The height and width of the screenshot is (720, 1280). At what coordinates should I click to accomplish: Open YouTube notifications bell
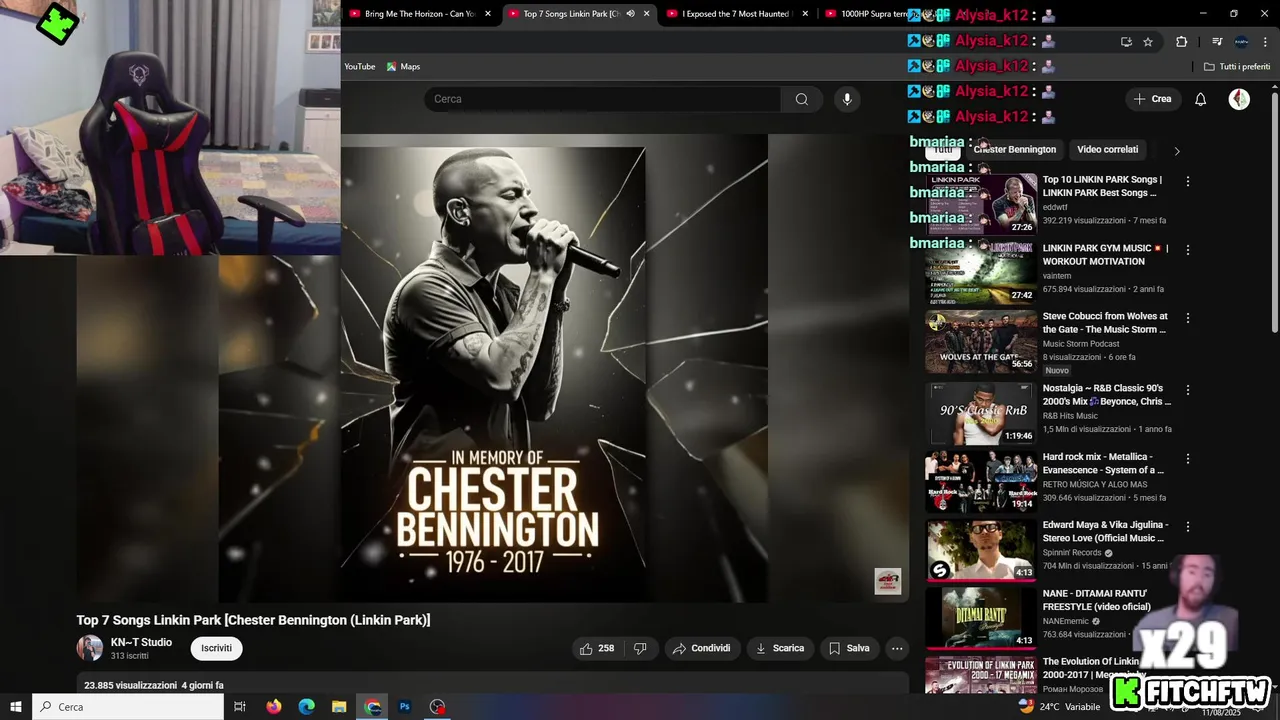click(x=1201, y=99)
